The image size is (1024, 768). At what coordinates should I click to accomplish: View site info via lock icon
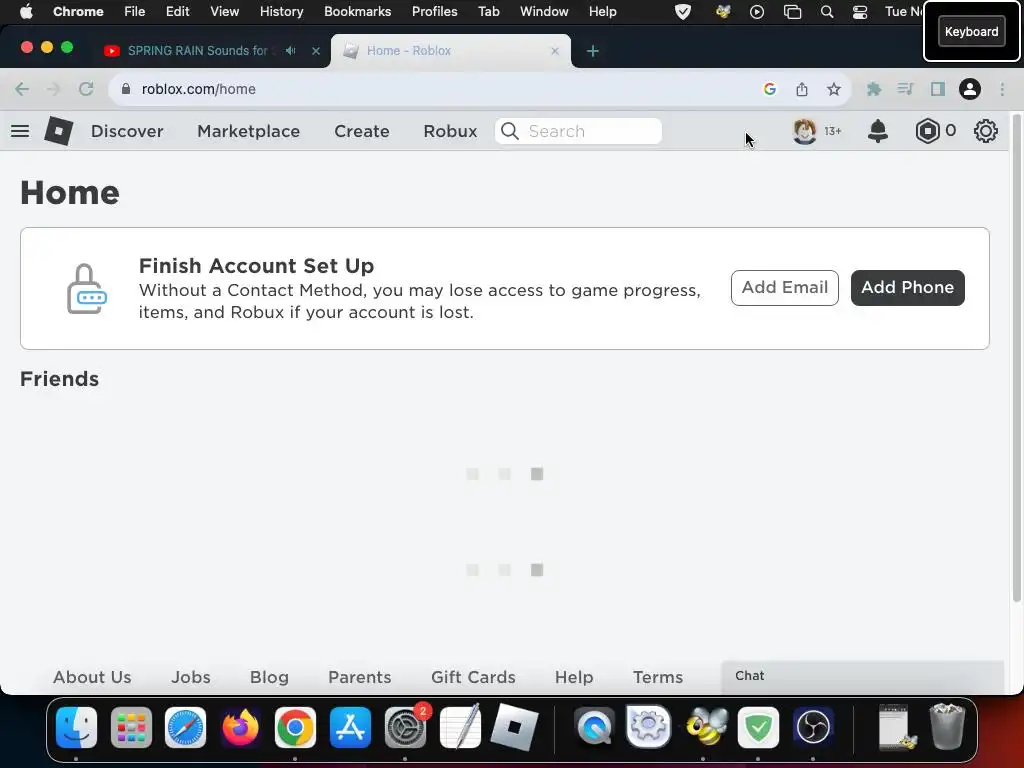[x=126, y=89]
